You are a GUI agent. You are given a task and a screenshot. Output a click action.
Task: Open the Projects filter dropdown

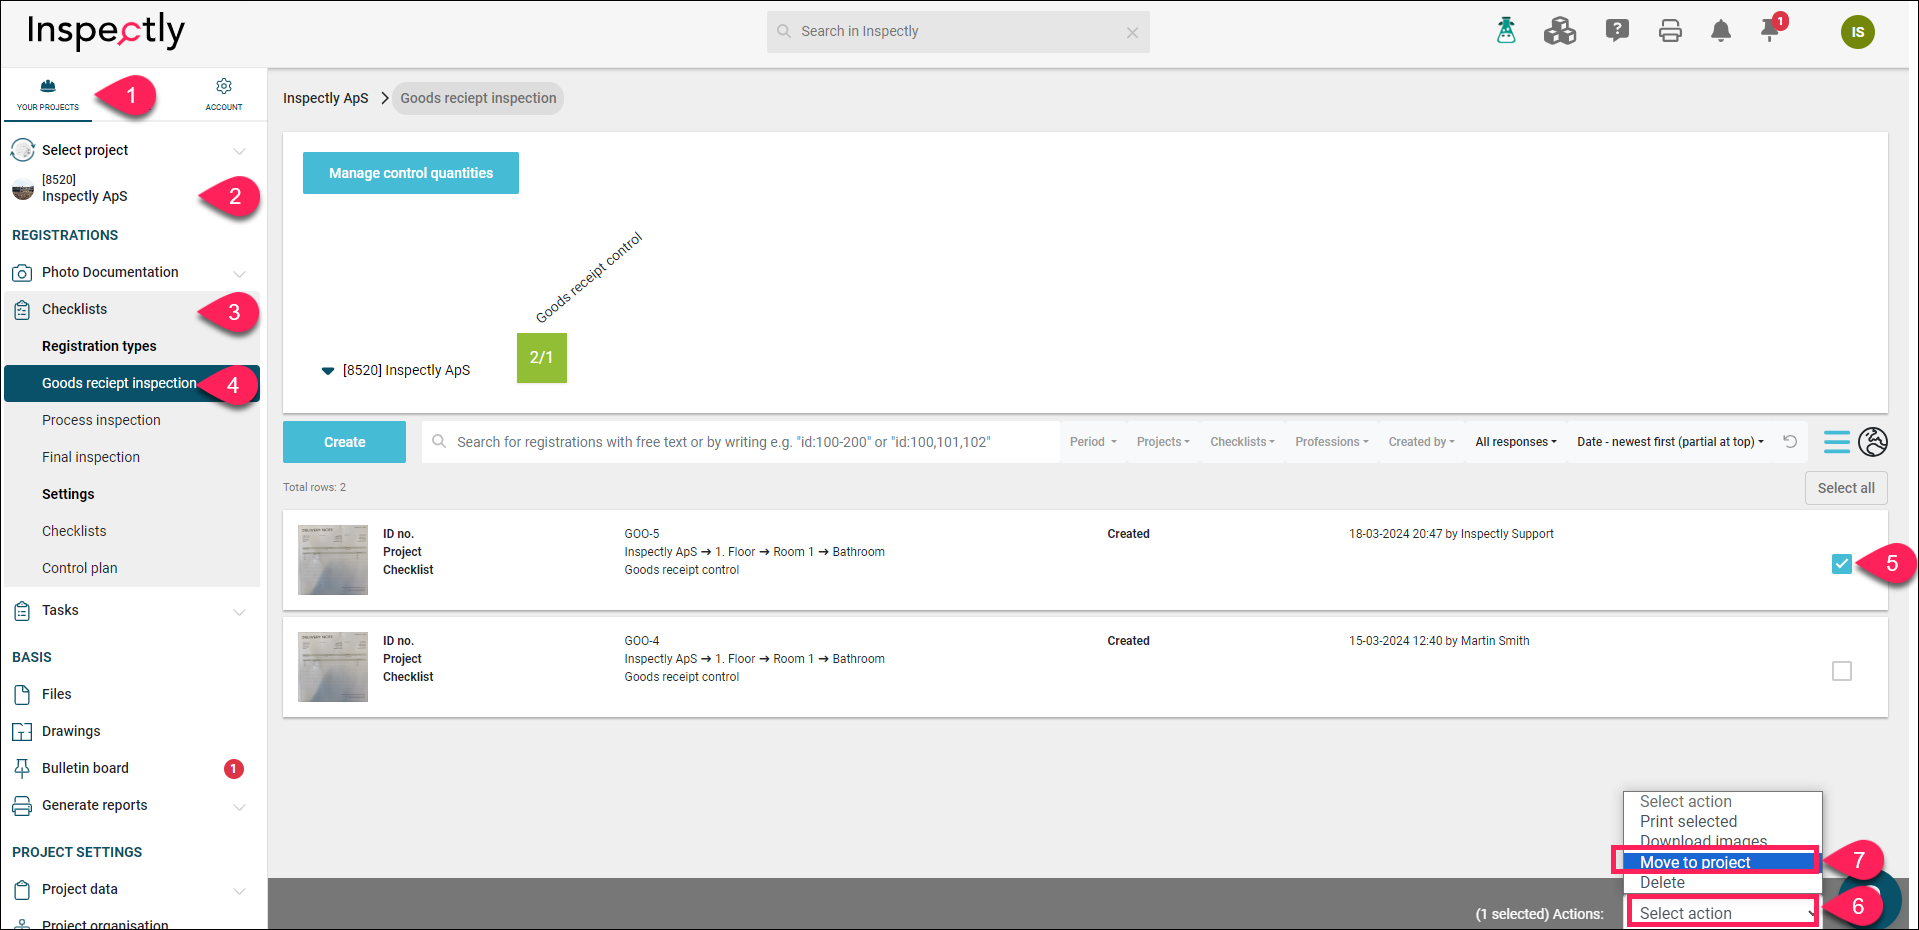tap(1163, 442)
